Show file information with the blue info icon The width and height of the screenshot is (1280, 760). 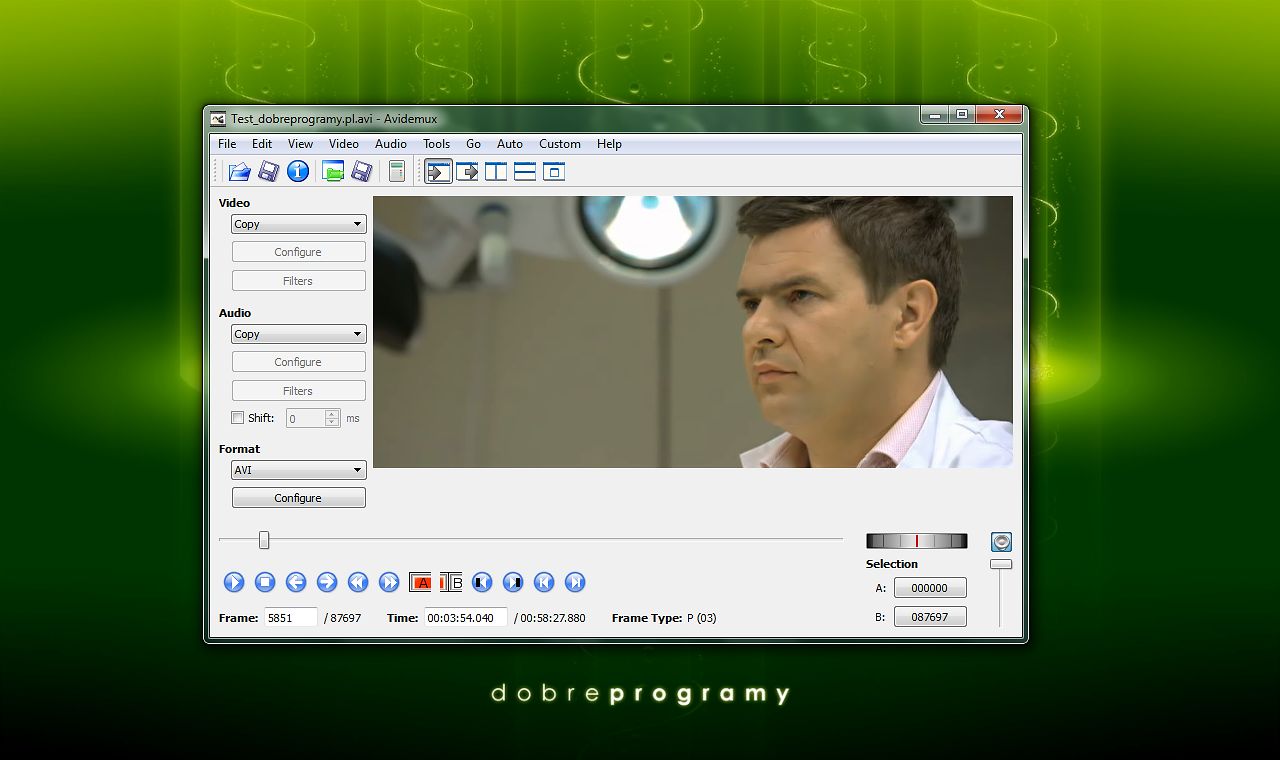297,172
